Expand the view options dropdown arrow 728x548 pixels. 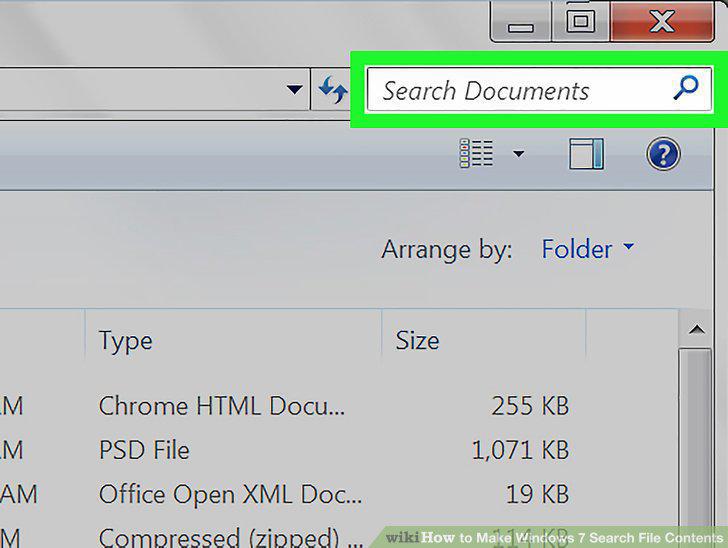tap(519, 153)
